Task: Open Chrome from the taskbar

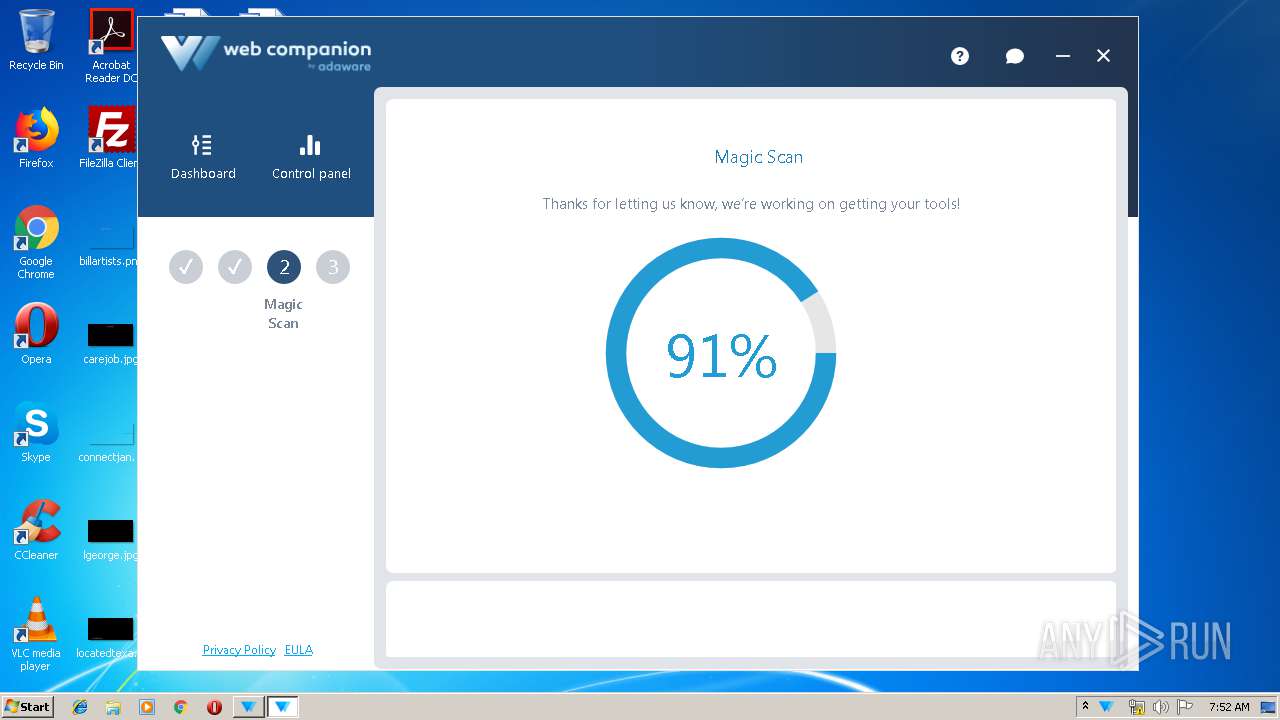Action: pyautogui.click(x=180, y=707)
